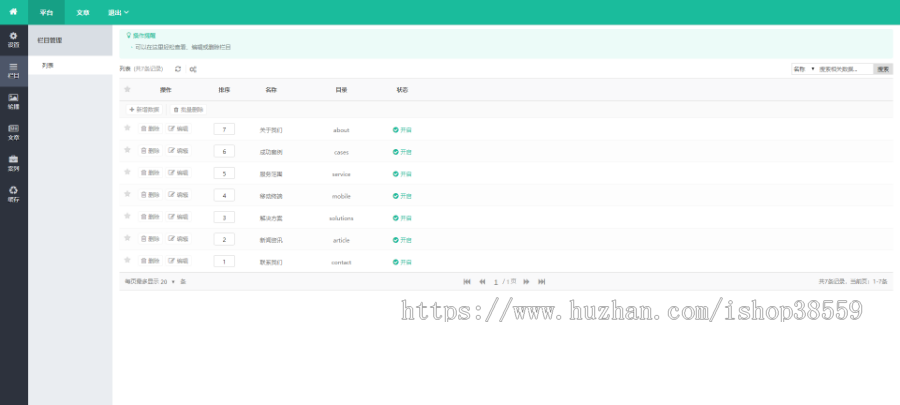
Task: Open the per-page count dropdown showing 20
Action: tap(168, 282)
